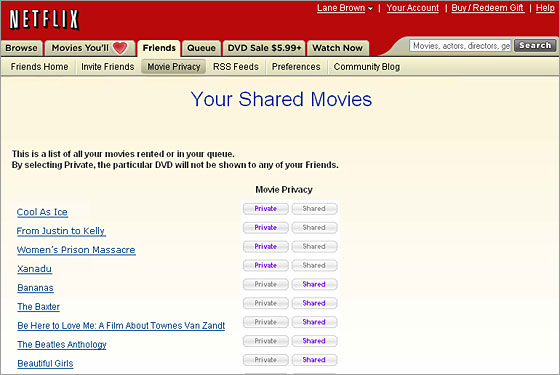Open The Baxter movie link
The image size is (560, 375).
[x=39, y=307]
